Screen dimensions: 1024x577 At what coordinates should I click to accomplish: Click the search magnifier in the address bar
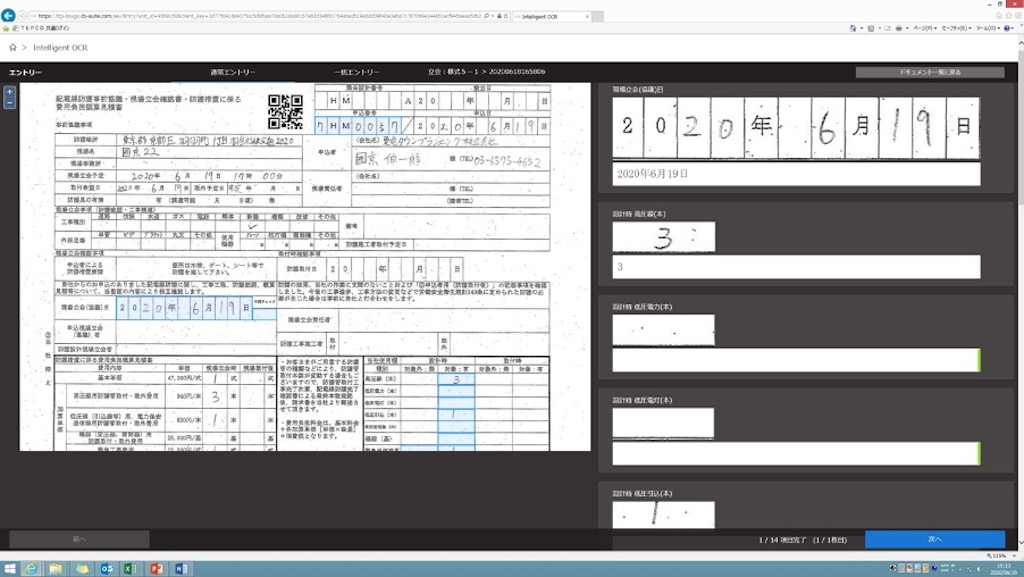click(x=487, y=16)
